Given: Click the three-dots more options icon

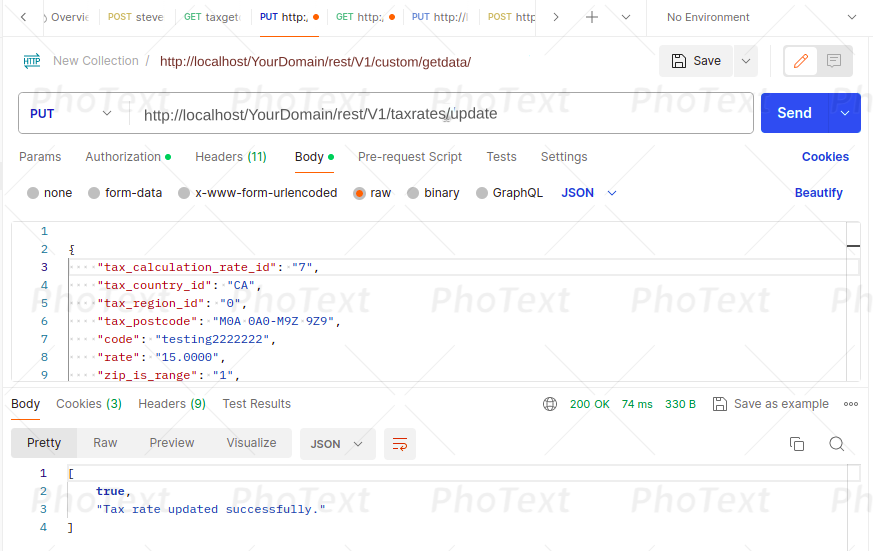Looking at the screenshot, I should click(851, 404).
